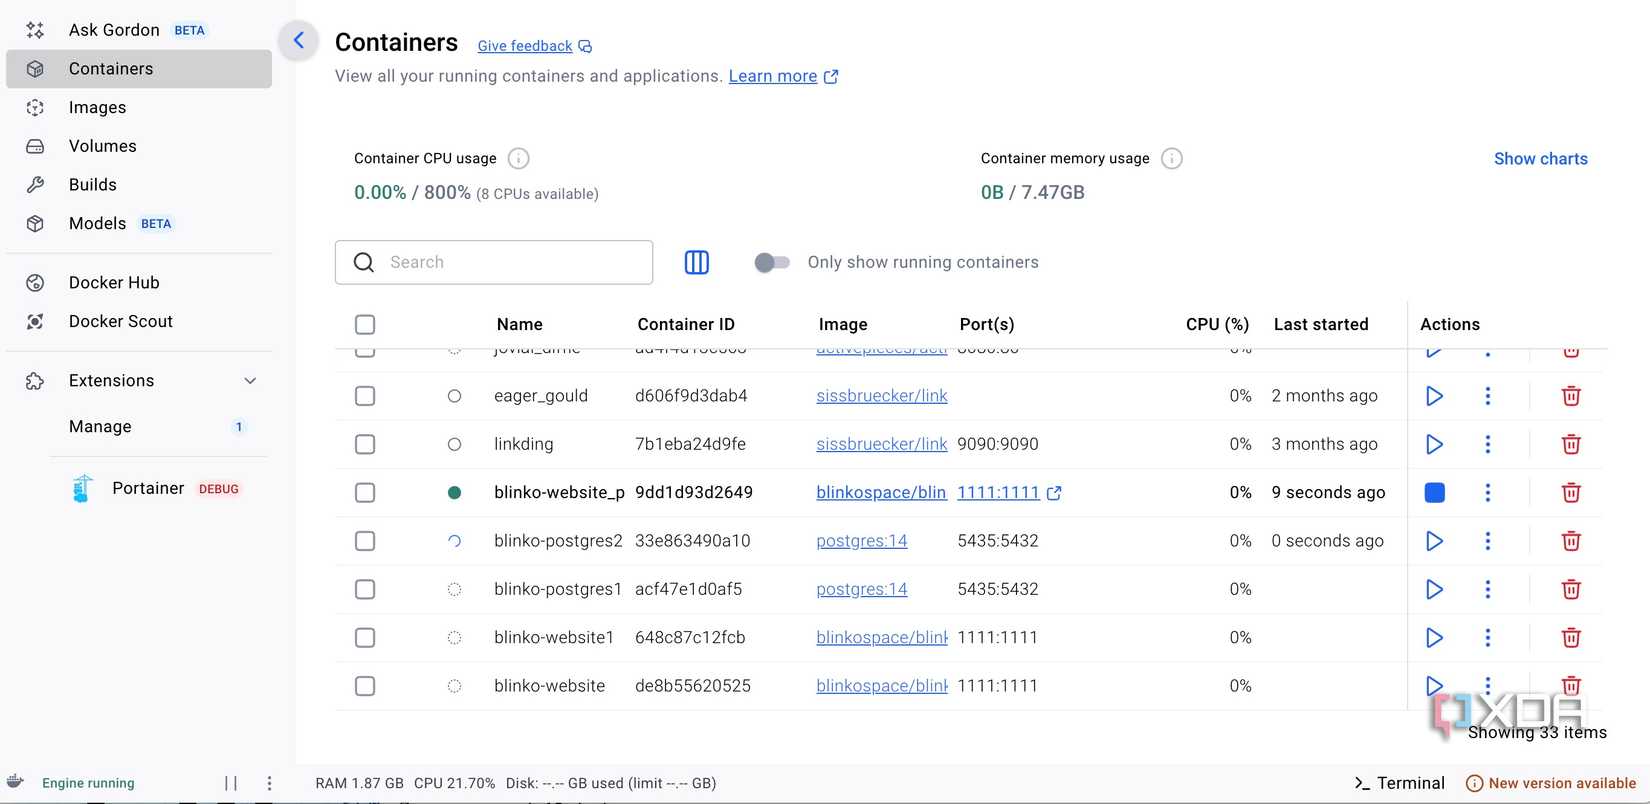Delete the blinko-postgres1 container
This screenshot has width=1650, height=804.
coord(1571,589)
